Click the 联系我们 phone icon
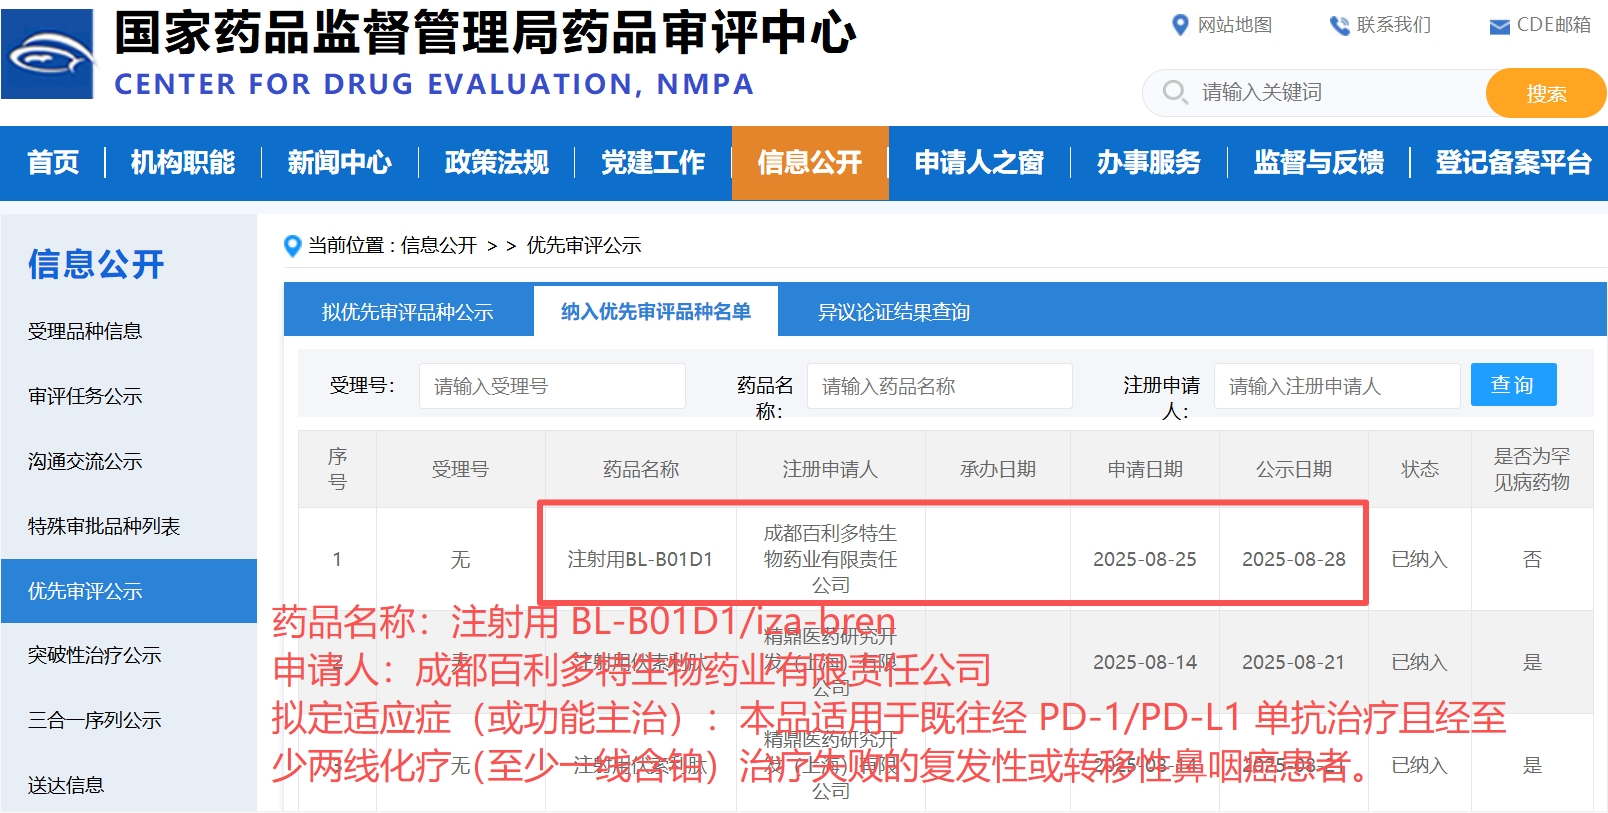Viewport: 1608px width, 813px height. [x=1339, y=26]
